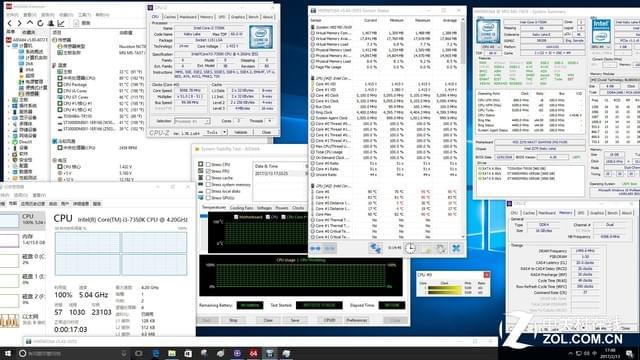Select 内存 in Task Manager sidebar
The image size is (640, 360).
click(23, 239)
